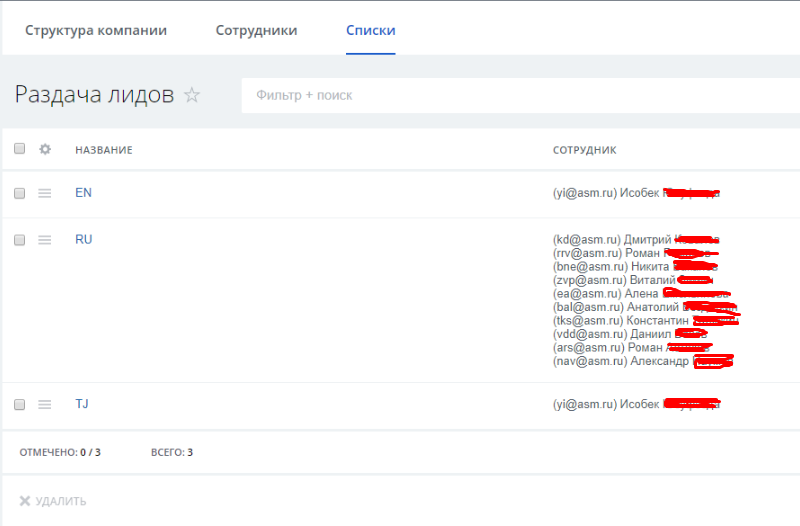Viewport: 800px width, 526px height.
Task: Select employee (nav@asm.ru) Александр entry
Action: point(643,361)
